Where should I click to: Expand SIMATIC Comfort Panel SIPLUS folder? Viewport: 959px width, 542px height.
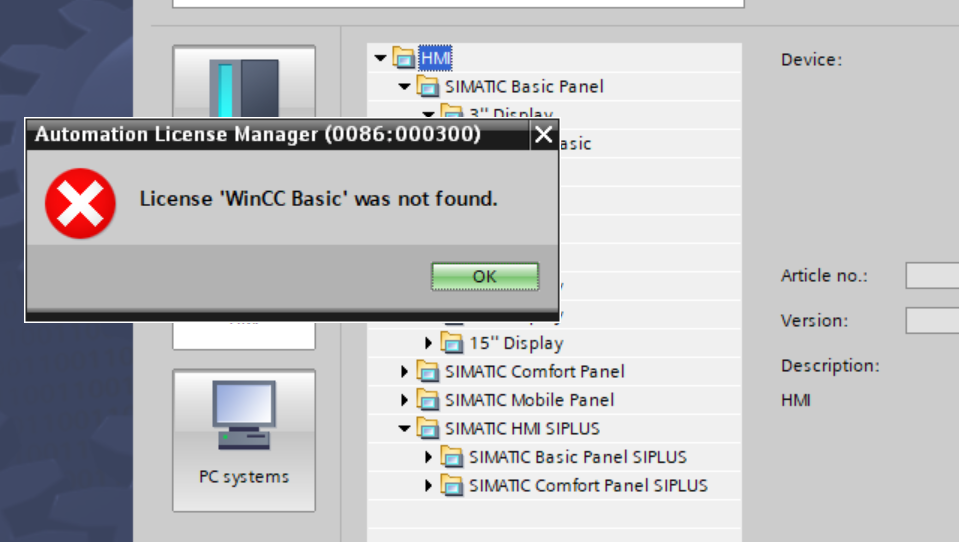pyautogui.click(x=429, y=485)
